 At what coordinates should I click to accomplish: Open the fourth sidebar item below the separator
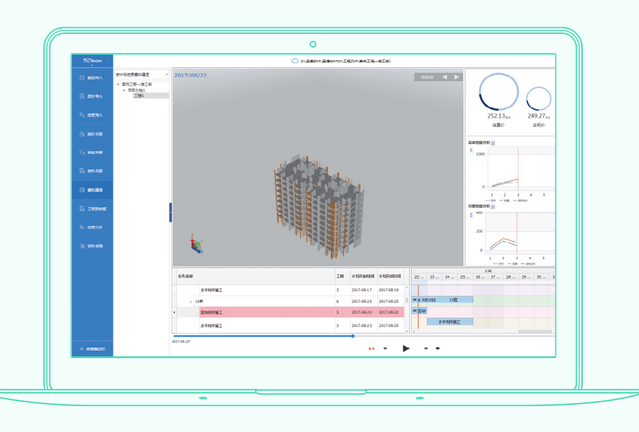pos(92,134)
